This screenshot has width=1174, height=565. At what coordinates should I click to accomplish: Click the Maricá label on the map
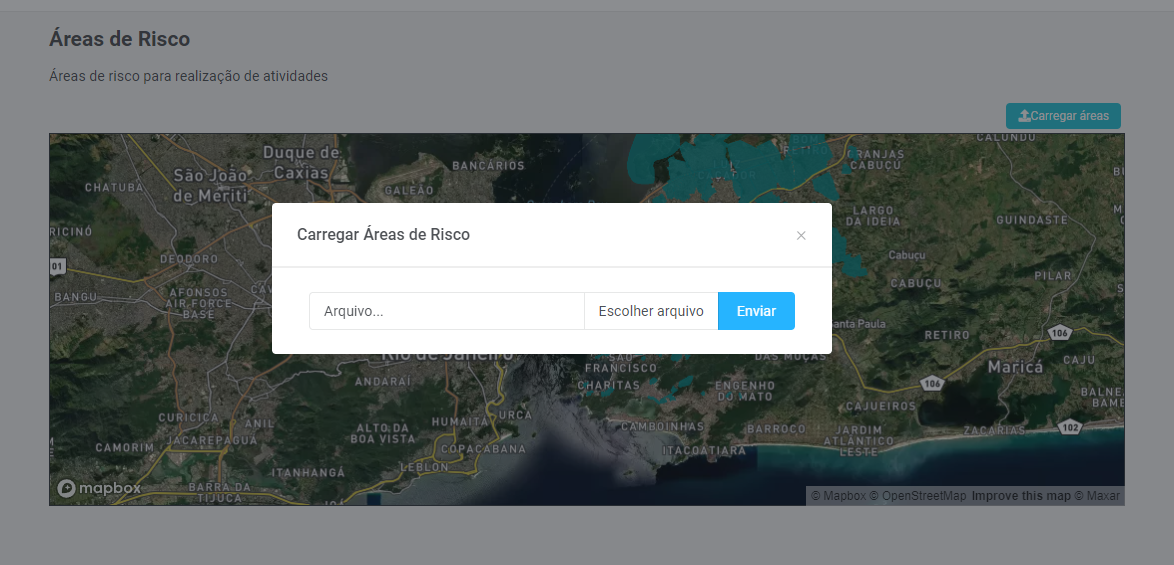coord(1015,367)
